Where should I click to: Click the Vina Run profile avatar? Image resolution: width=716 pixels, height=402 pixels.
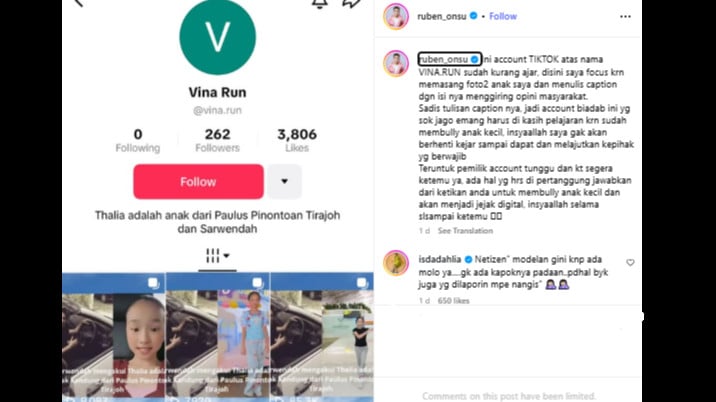(217, 37)
